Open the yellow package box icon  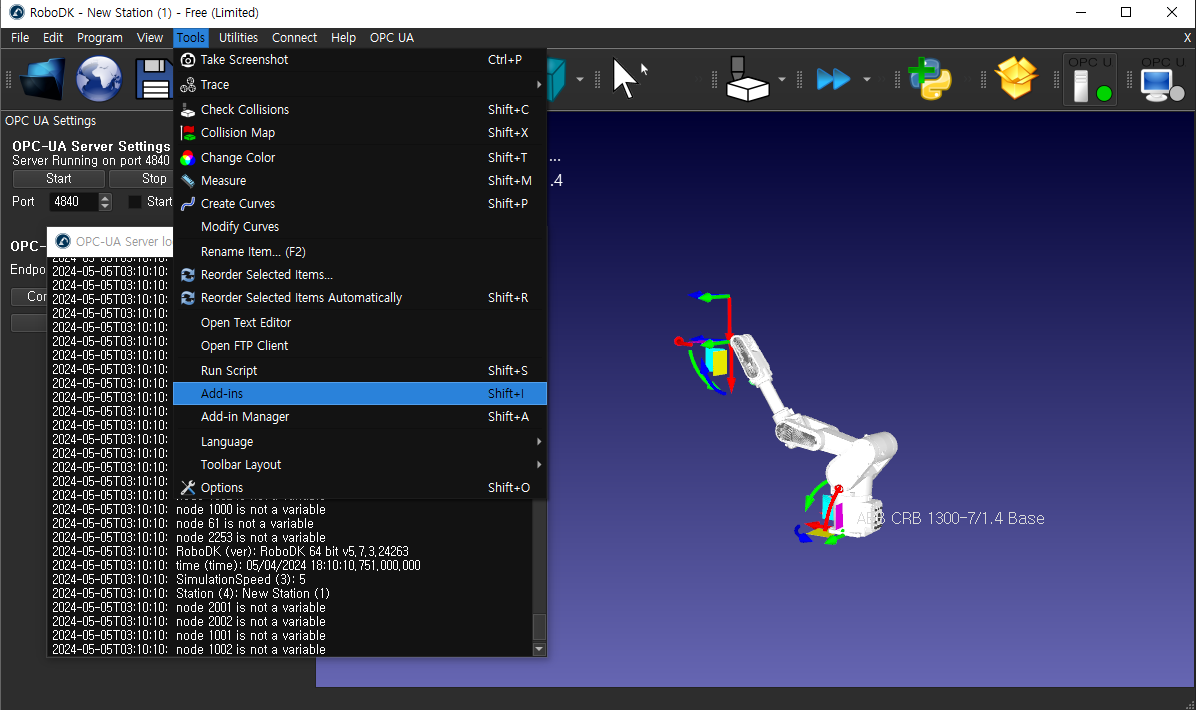[1017, 79]
